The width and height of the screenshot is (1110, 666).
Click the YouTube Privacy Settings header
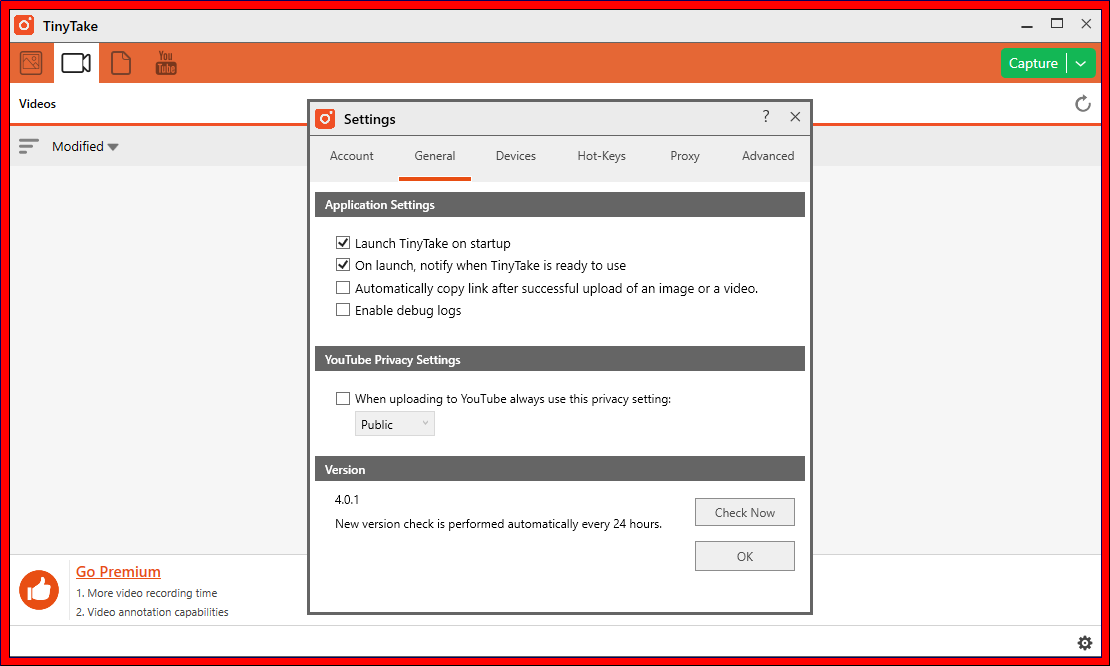(560, 359)
